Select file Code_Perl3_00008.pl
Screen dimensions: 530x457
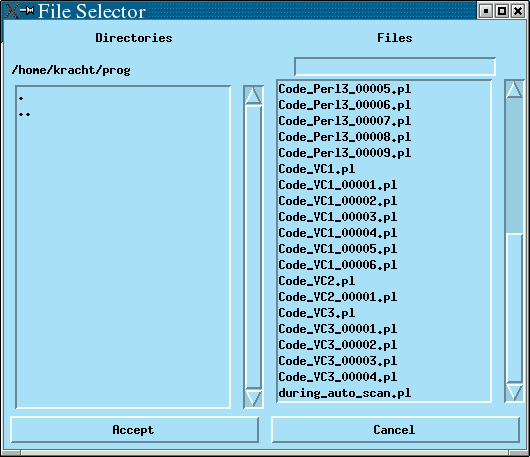point(344,137)
